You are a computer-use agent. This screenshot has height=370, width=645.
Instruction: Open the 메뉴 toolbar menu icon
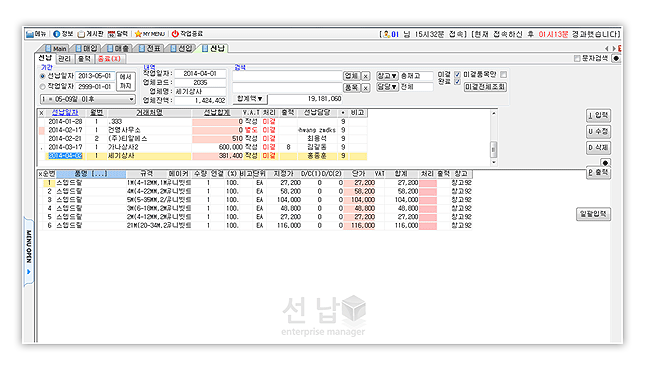[30, 34]
